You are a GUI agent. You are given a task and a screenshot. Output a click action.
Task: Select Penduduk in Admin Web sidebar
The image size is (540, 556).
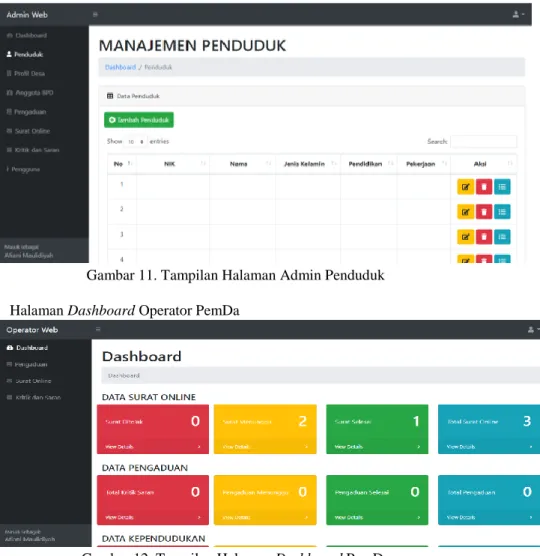[25, 54]
